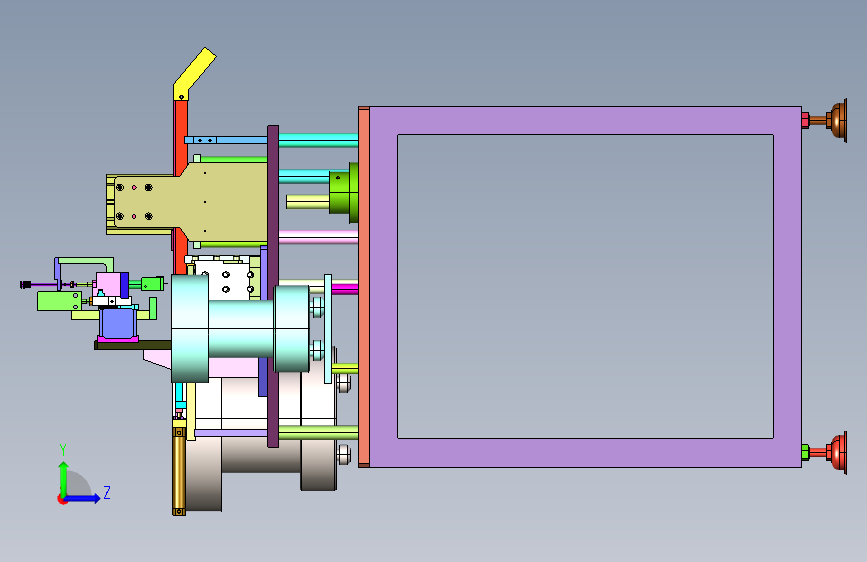Select the brown leveling foot at top right
Viewport: 867px width, 562px height.
pyautogui.click(x=836, y=120)
